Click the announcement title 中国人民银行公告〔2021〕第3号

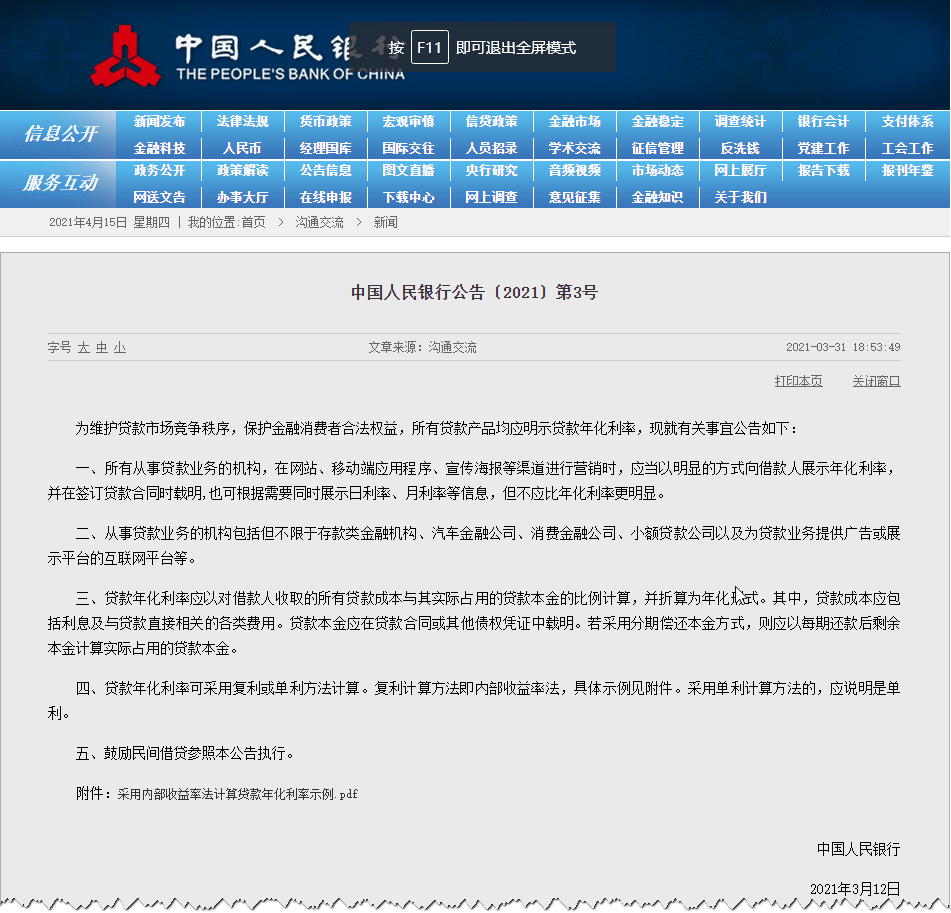click(x=475, y=292)
